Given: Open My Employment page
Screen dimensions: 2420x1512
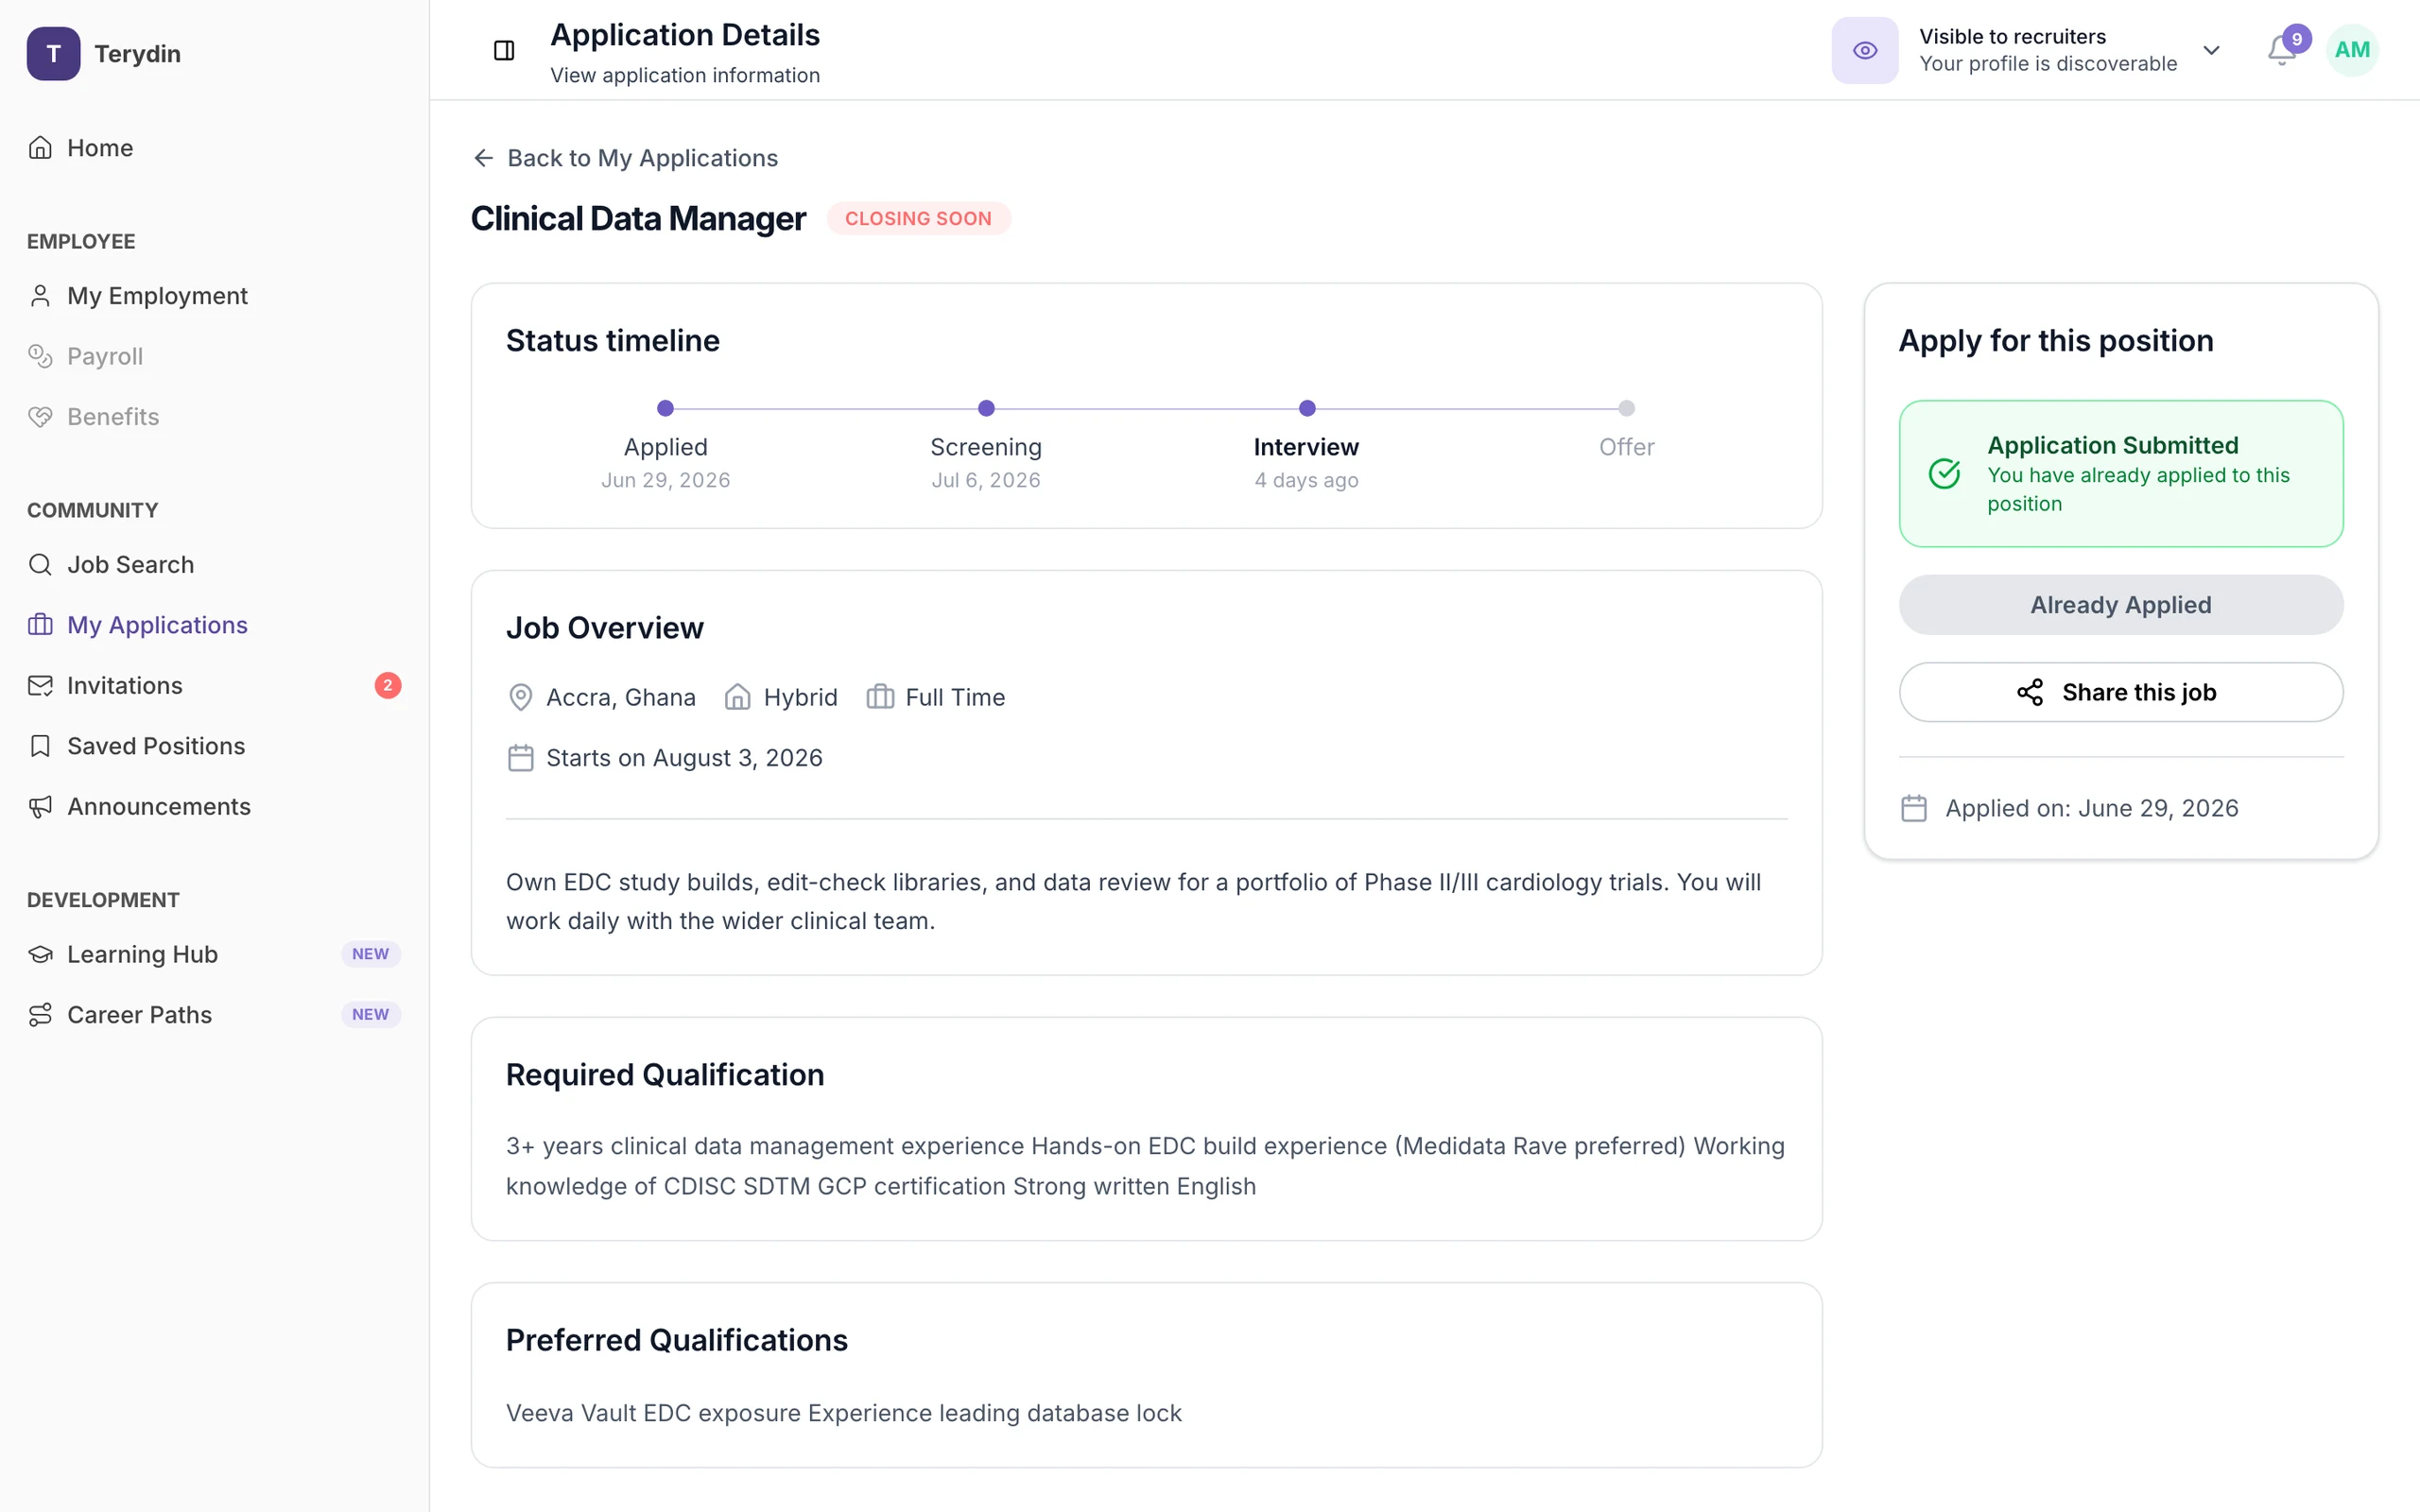Looking at the screenshot, I should (214, 296).
